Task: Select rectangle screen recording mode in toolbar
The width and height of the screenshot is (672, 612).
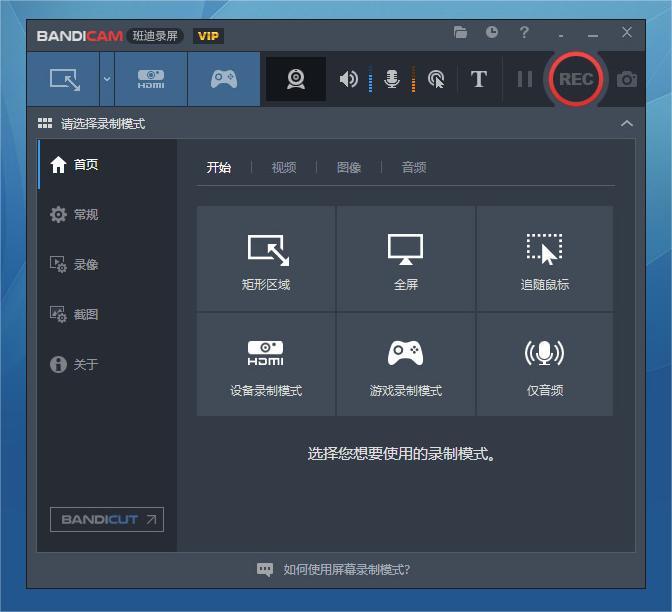Action: point(63,79)
